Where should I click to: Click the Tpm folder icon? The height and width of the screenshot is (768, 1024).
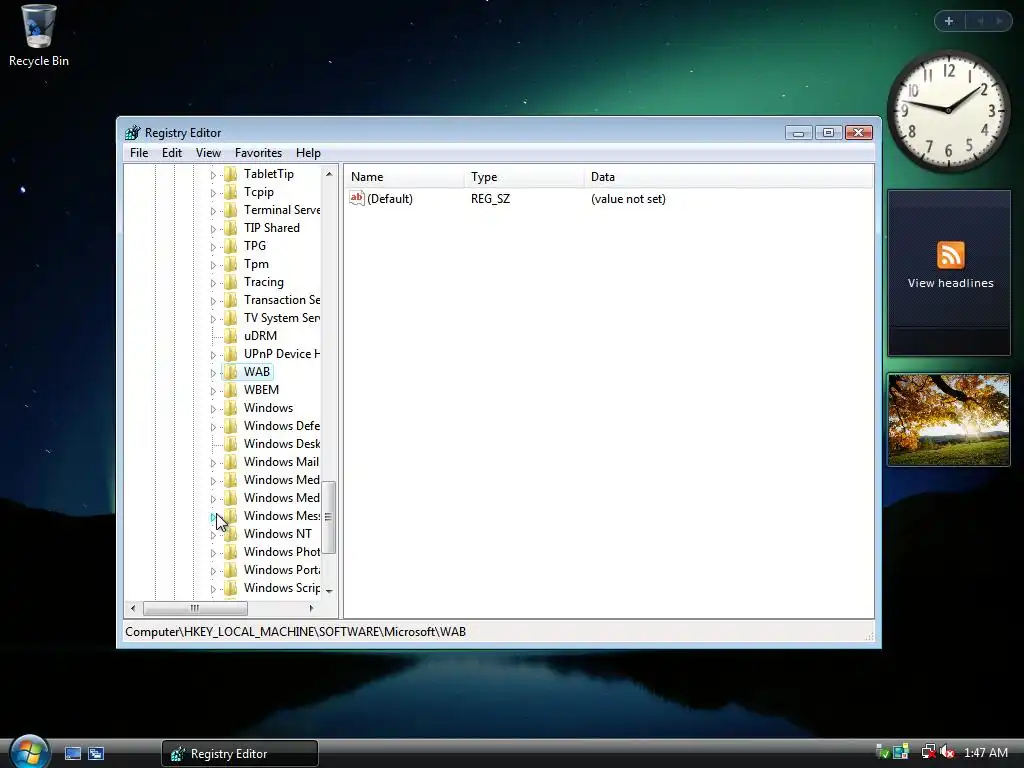231,264
